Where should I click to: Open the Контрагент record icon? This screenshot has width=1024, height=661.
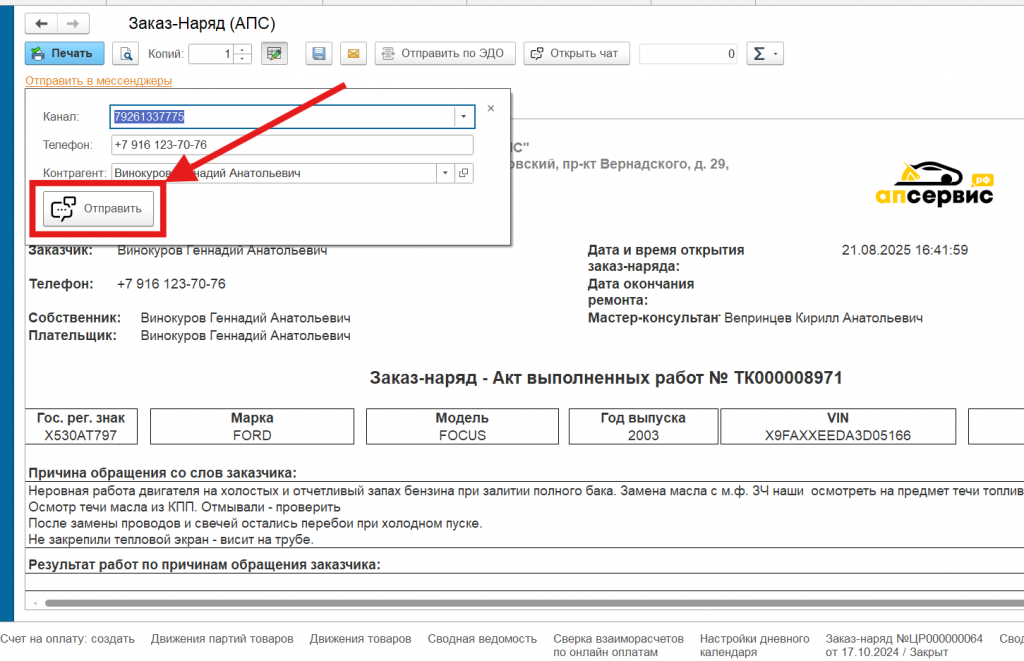(x=463, y=173)
